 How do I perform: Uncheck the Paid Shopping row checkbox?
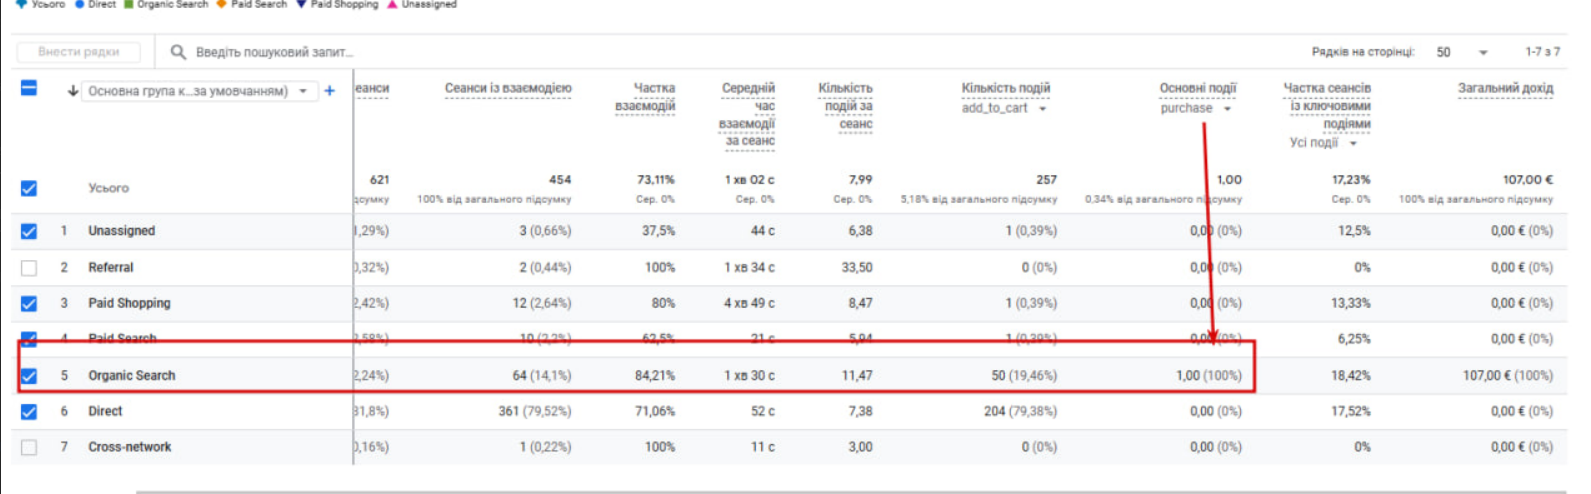point(29,304)
